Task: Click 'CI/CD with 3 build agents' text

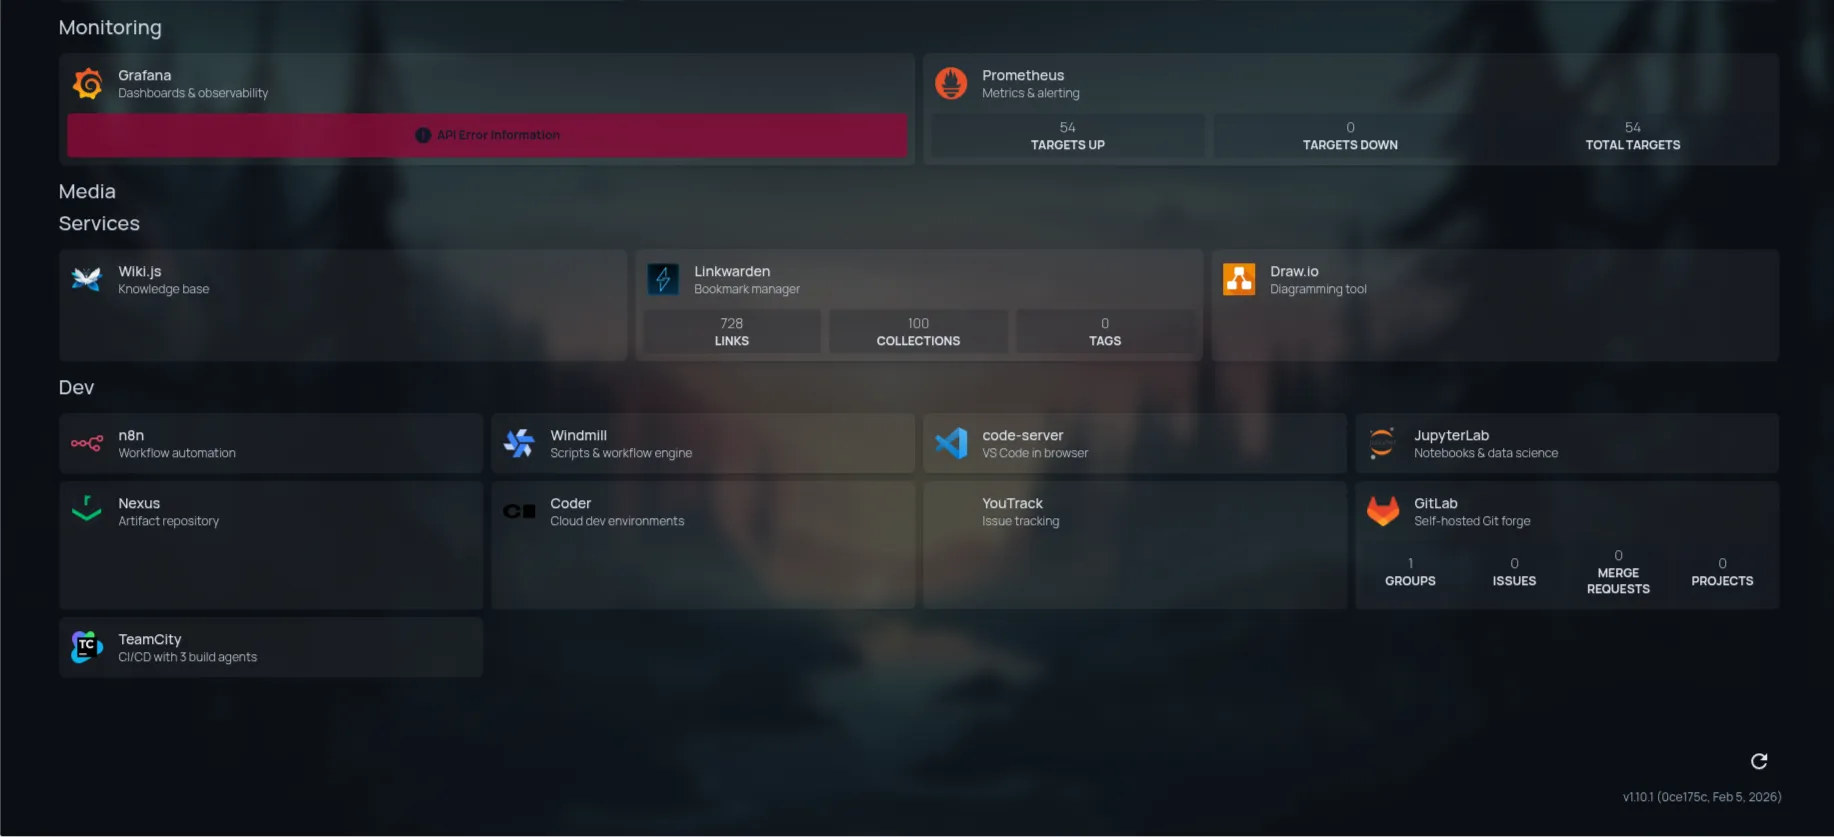Action: pyautogui.click(x=188, y=657)
